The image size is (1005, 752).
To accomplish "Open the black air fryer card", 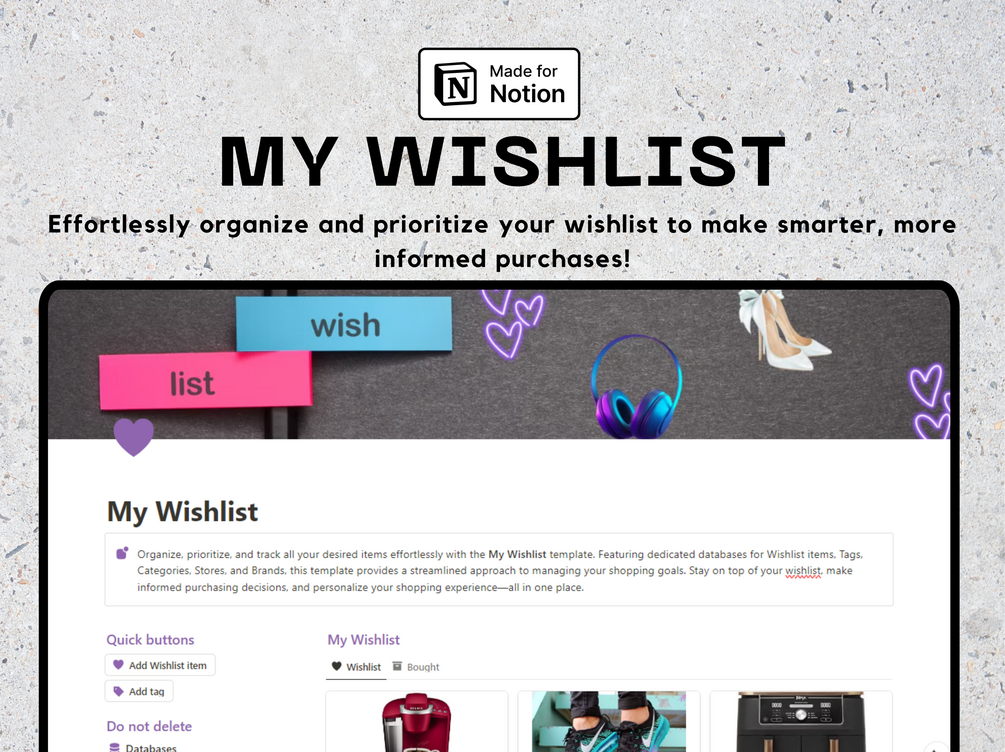I will (801, 721).
